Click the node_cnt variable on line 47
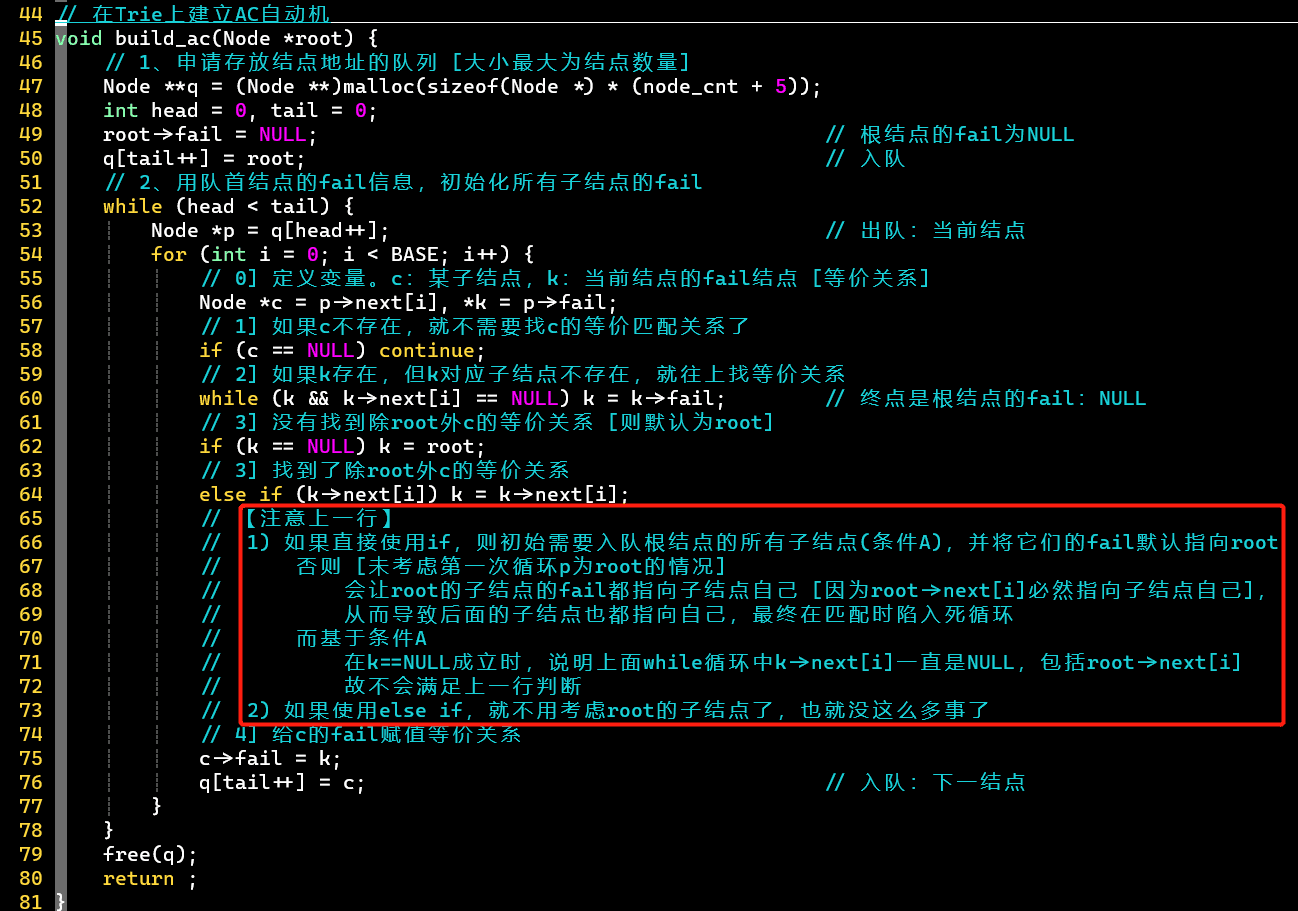The image size is (1298, 911). [692, 86]
